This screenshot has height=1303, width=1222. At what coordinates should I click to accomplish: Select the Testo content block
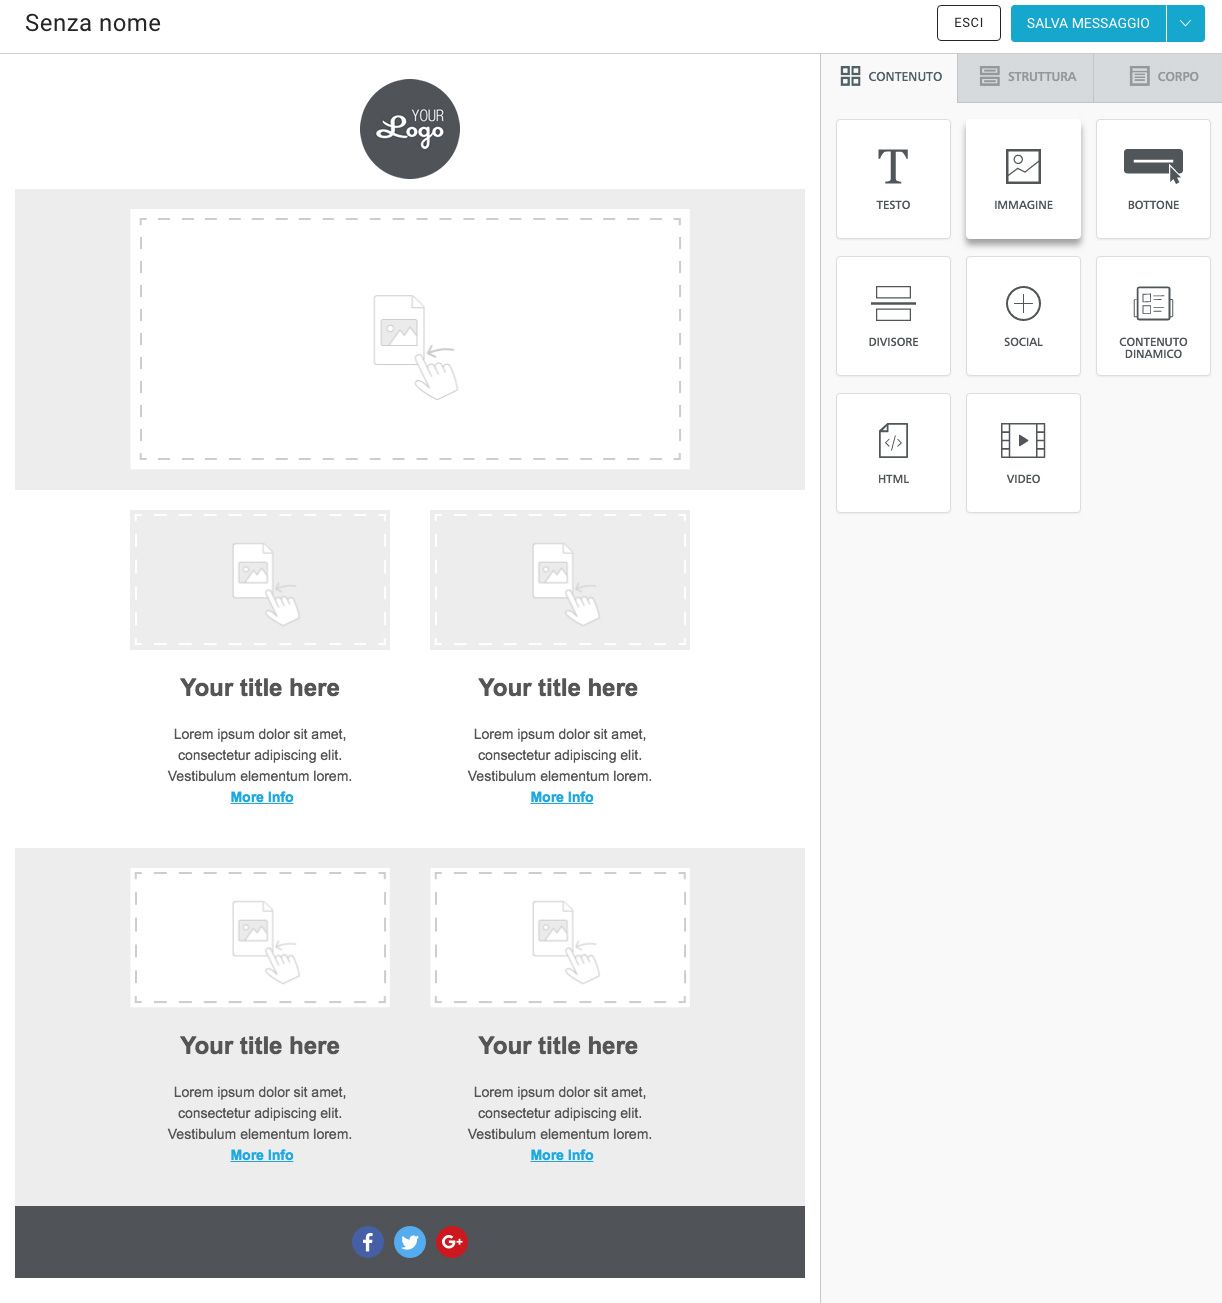click(x=893, y=179)
